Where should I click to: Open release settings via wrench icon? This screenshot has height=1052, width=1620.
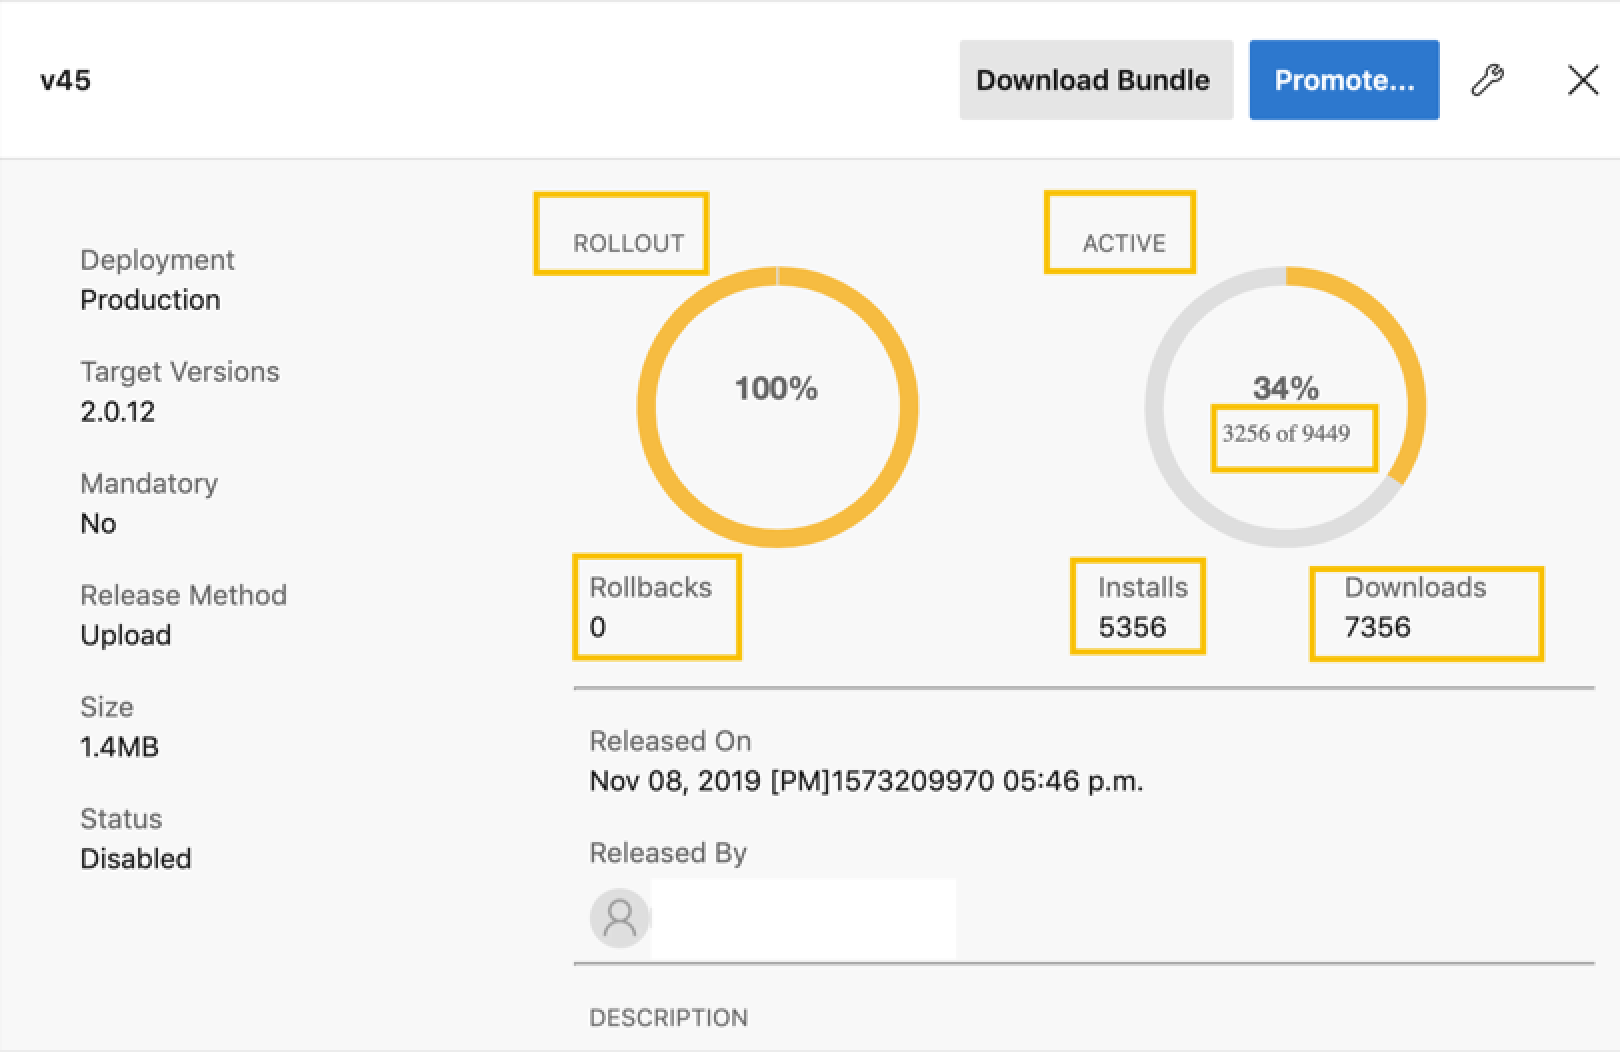click(x=1488, y=80)
